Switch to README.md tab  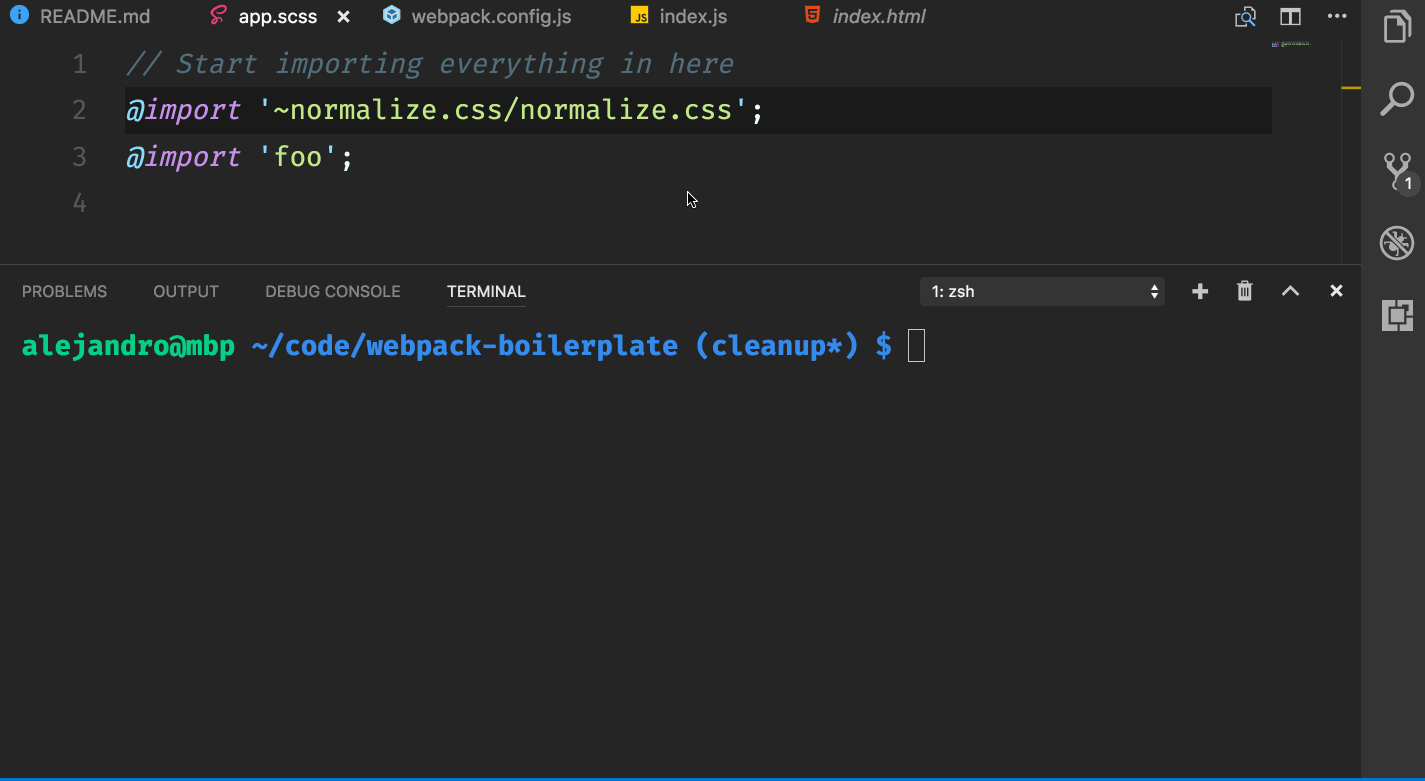click(x=95, y=17)
